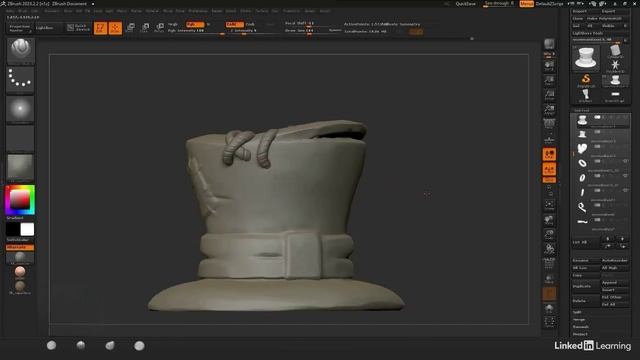The height and width of the screenshot is (360, 640).
Task: Pick a color in the color picker square
Action: (x=20, y=199)
